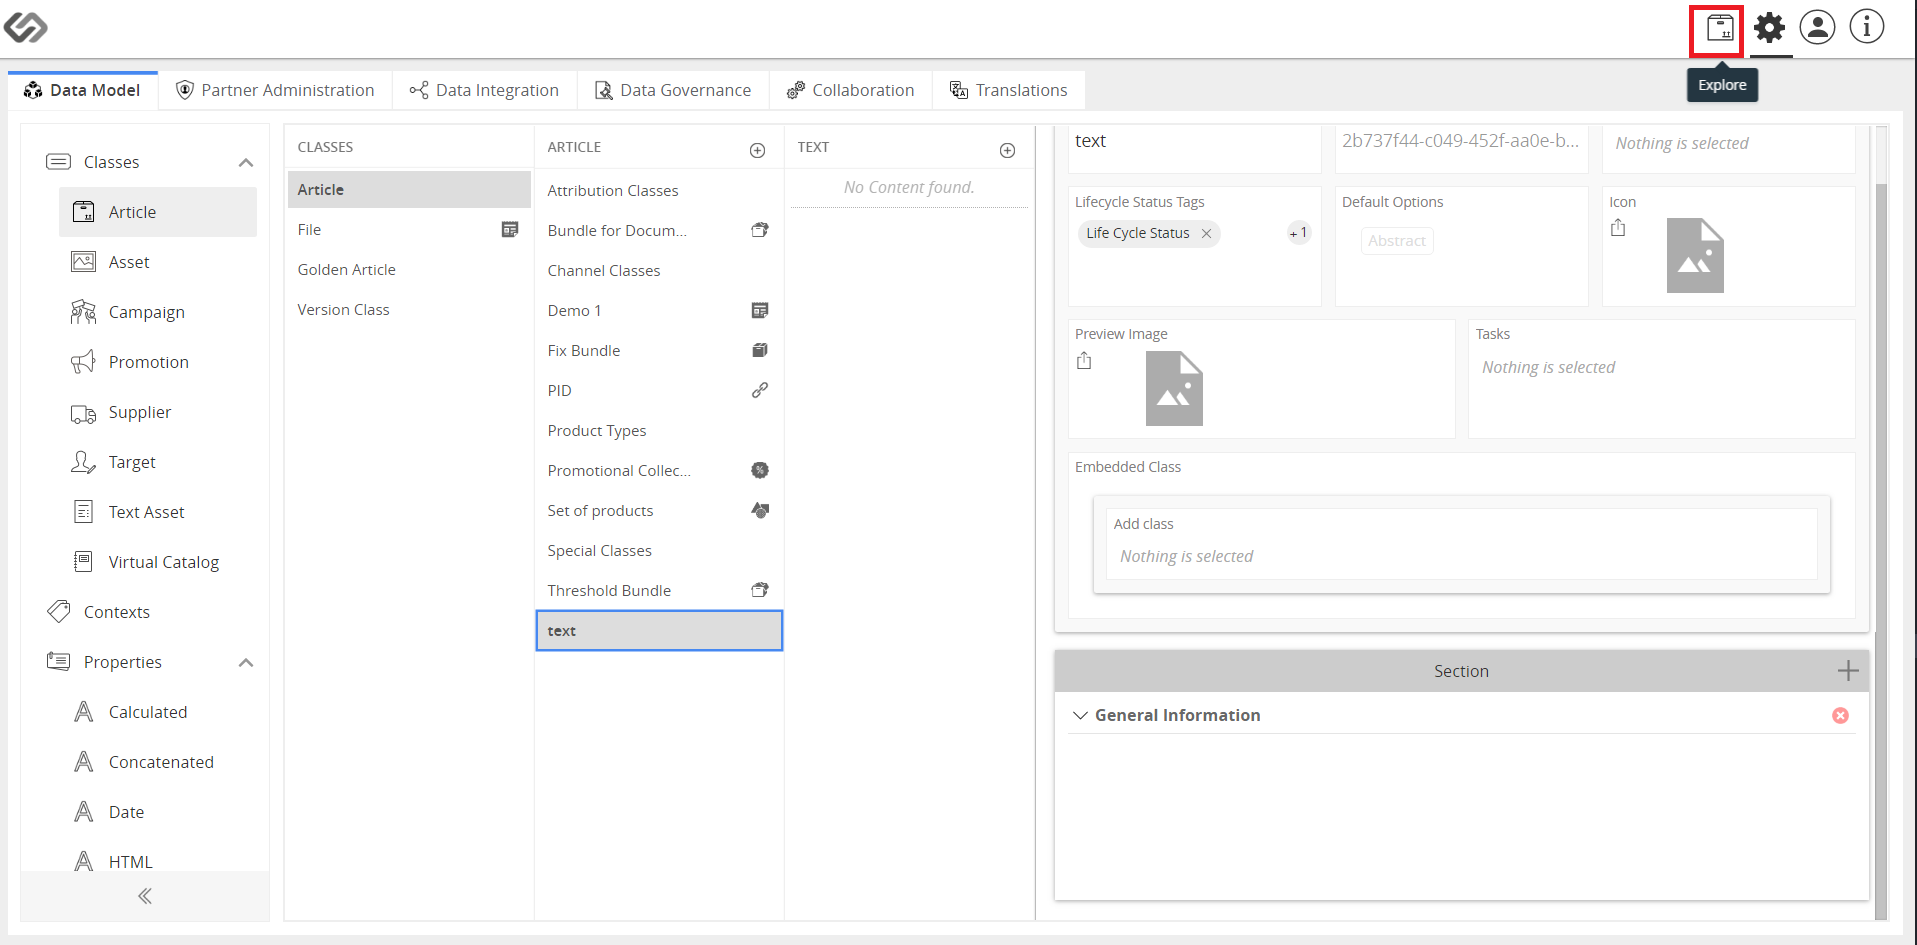Select Target in the sidebar
The width and height of the screenshot is (1917, 945).
tap(158, 462)
